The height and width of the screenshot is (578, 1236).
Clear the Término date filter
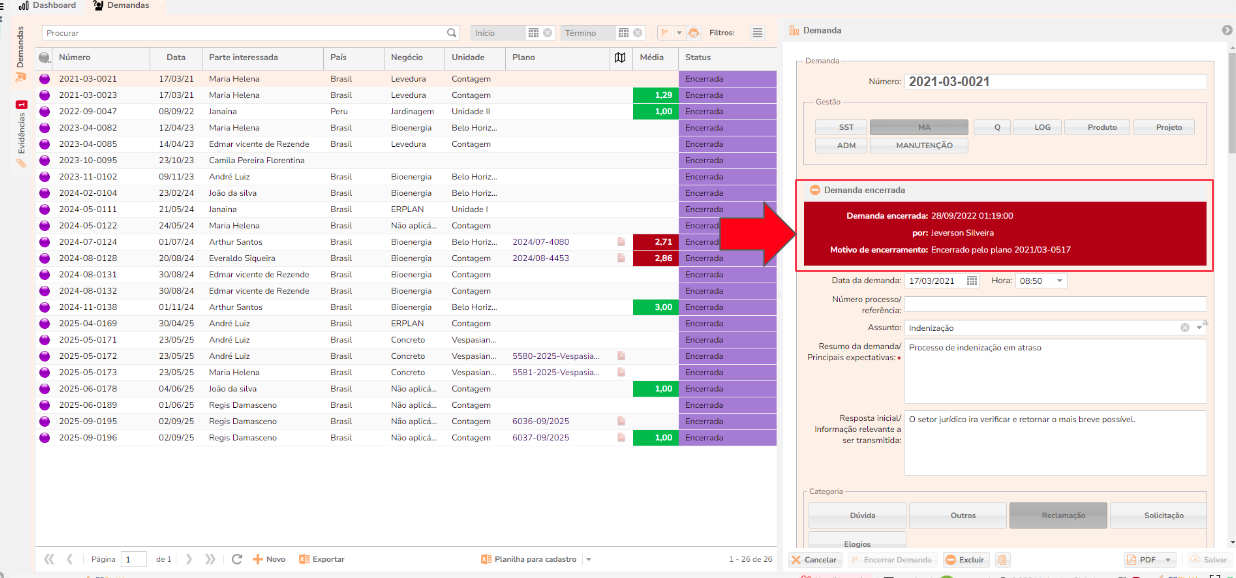tap(638, 33)
